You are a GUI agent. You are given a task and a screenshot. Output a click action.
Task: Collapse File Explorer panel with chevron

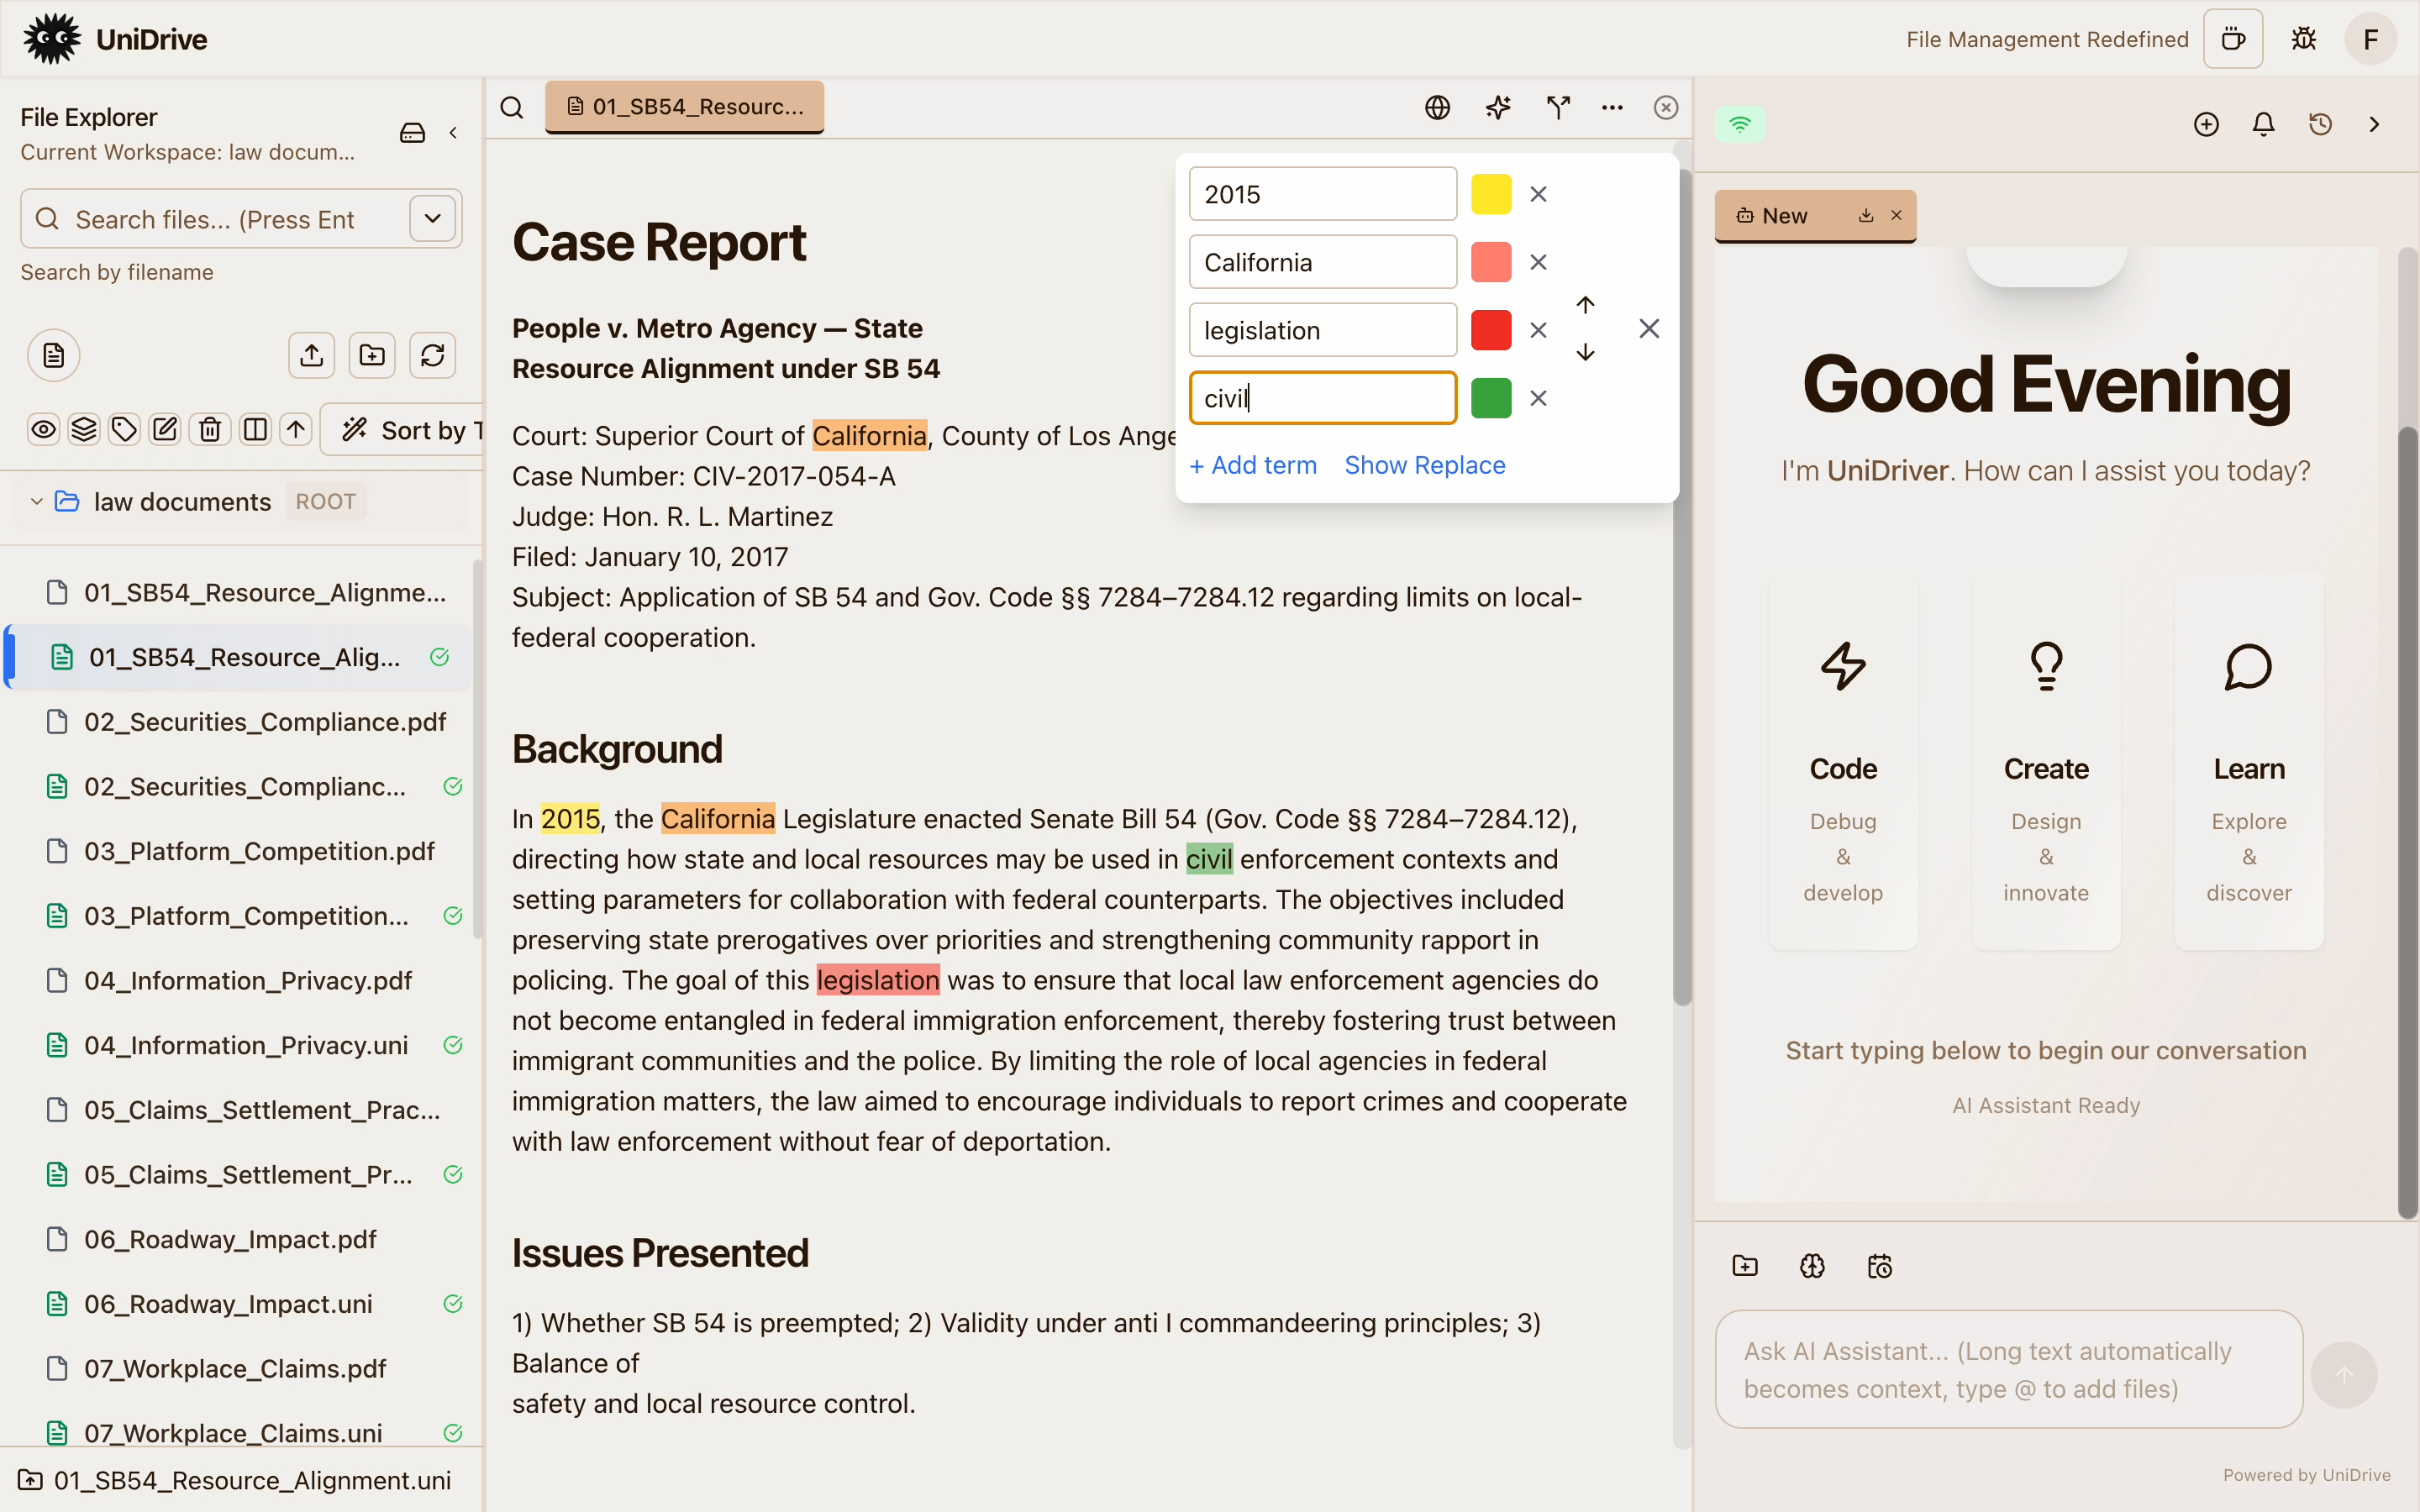click(x=453, y=132)
